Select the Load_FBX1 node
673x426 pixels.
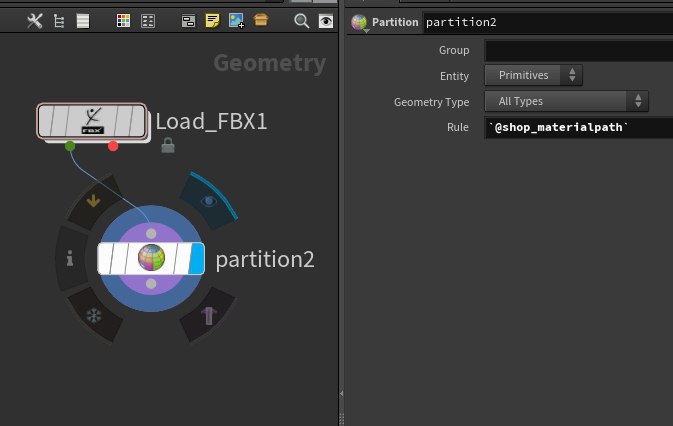point(92,121)
